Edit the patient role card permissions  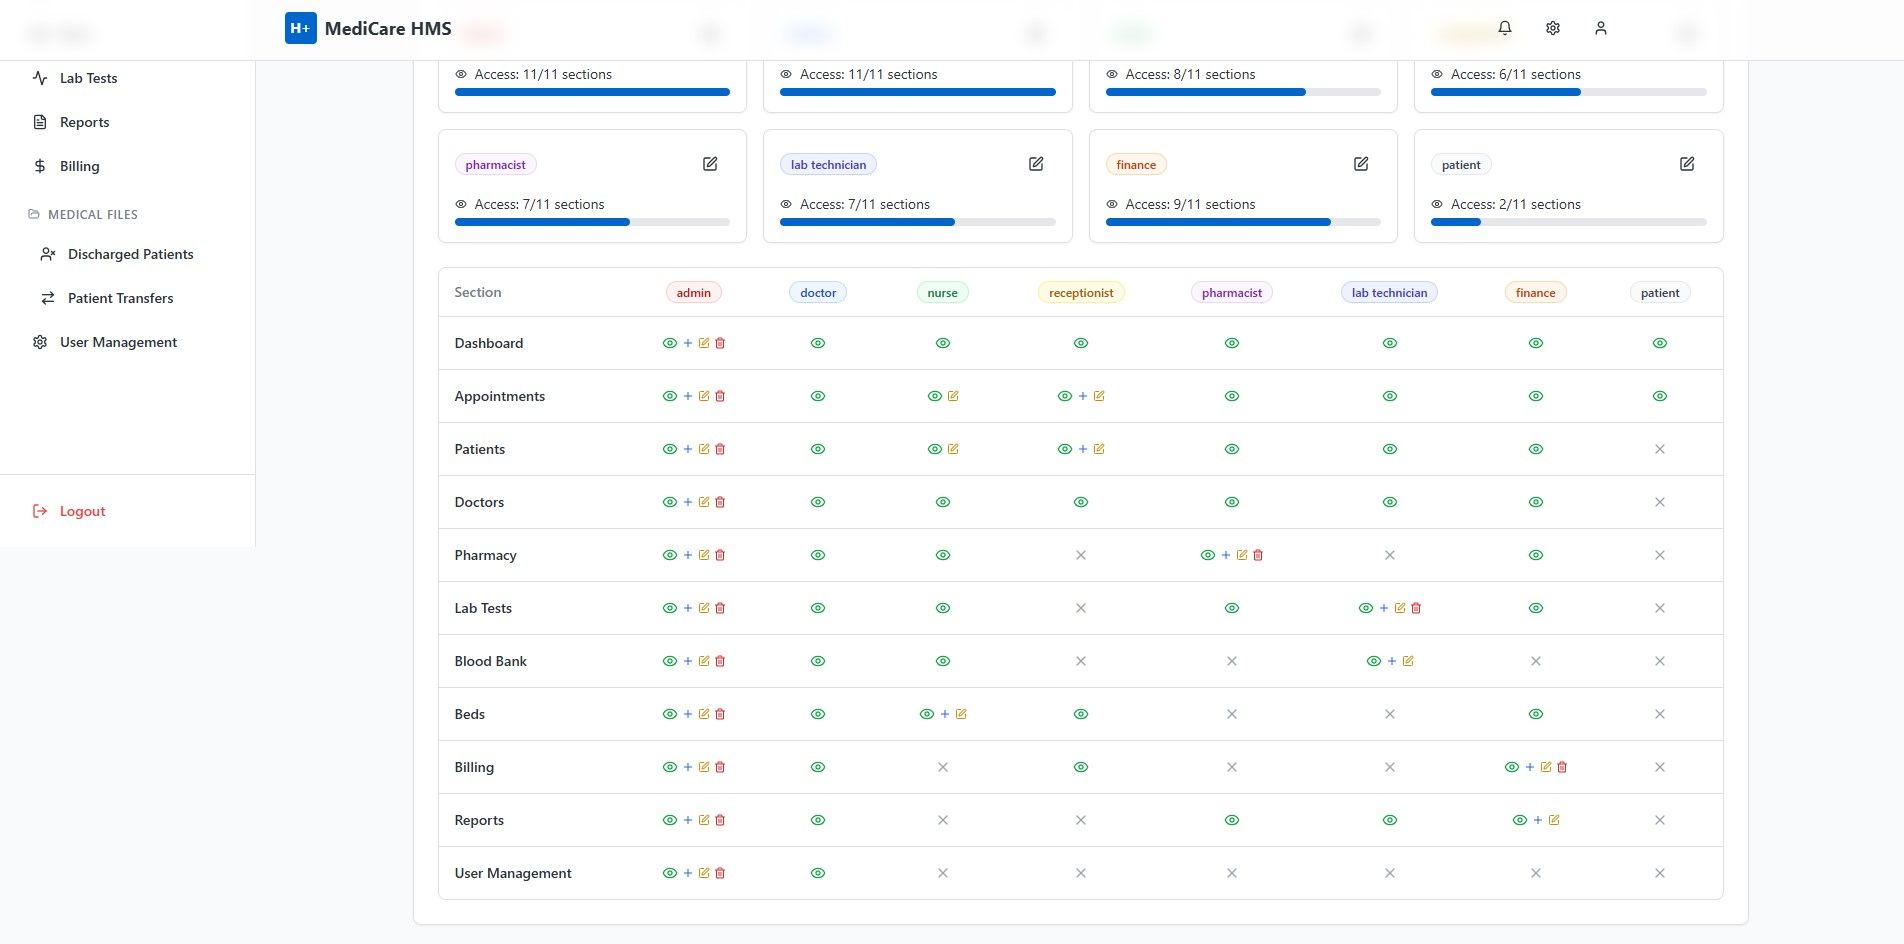point(1687,164)
